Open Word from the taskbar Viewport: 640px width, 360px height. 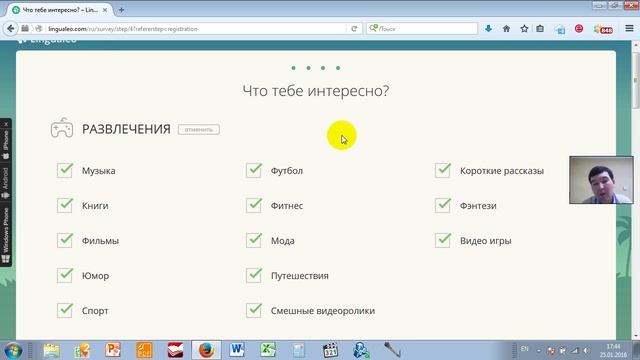point(237,351)
